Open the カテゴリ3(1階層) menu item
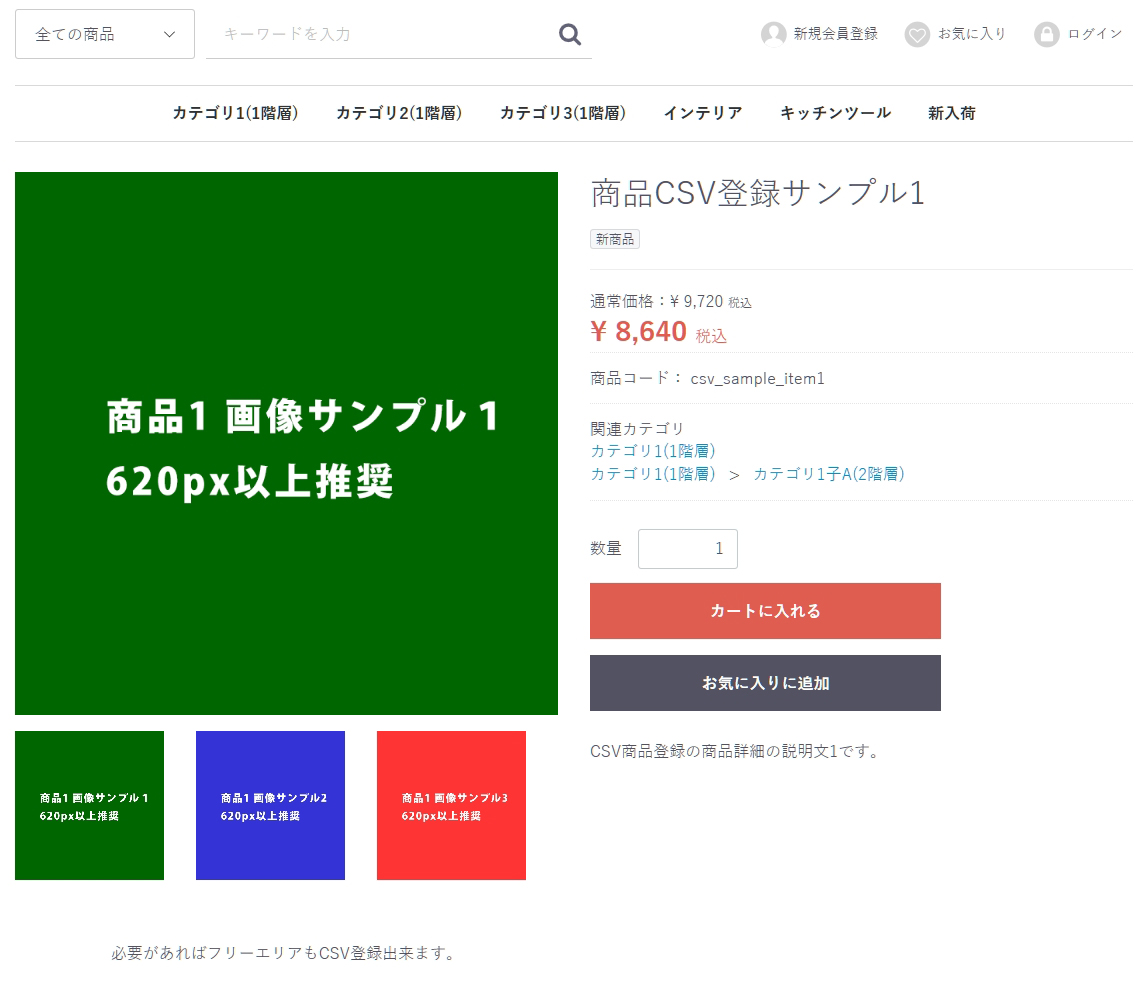Image resolution: width=1140 pixels, height=1006 pixels. [563, 113]
